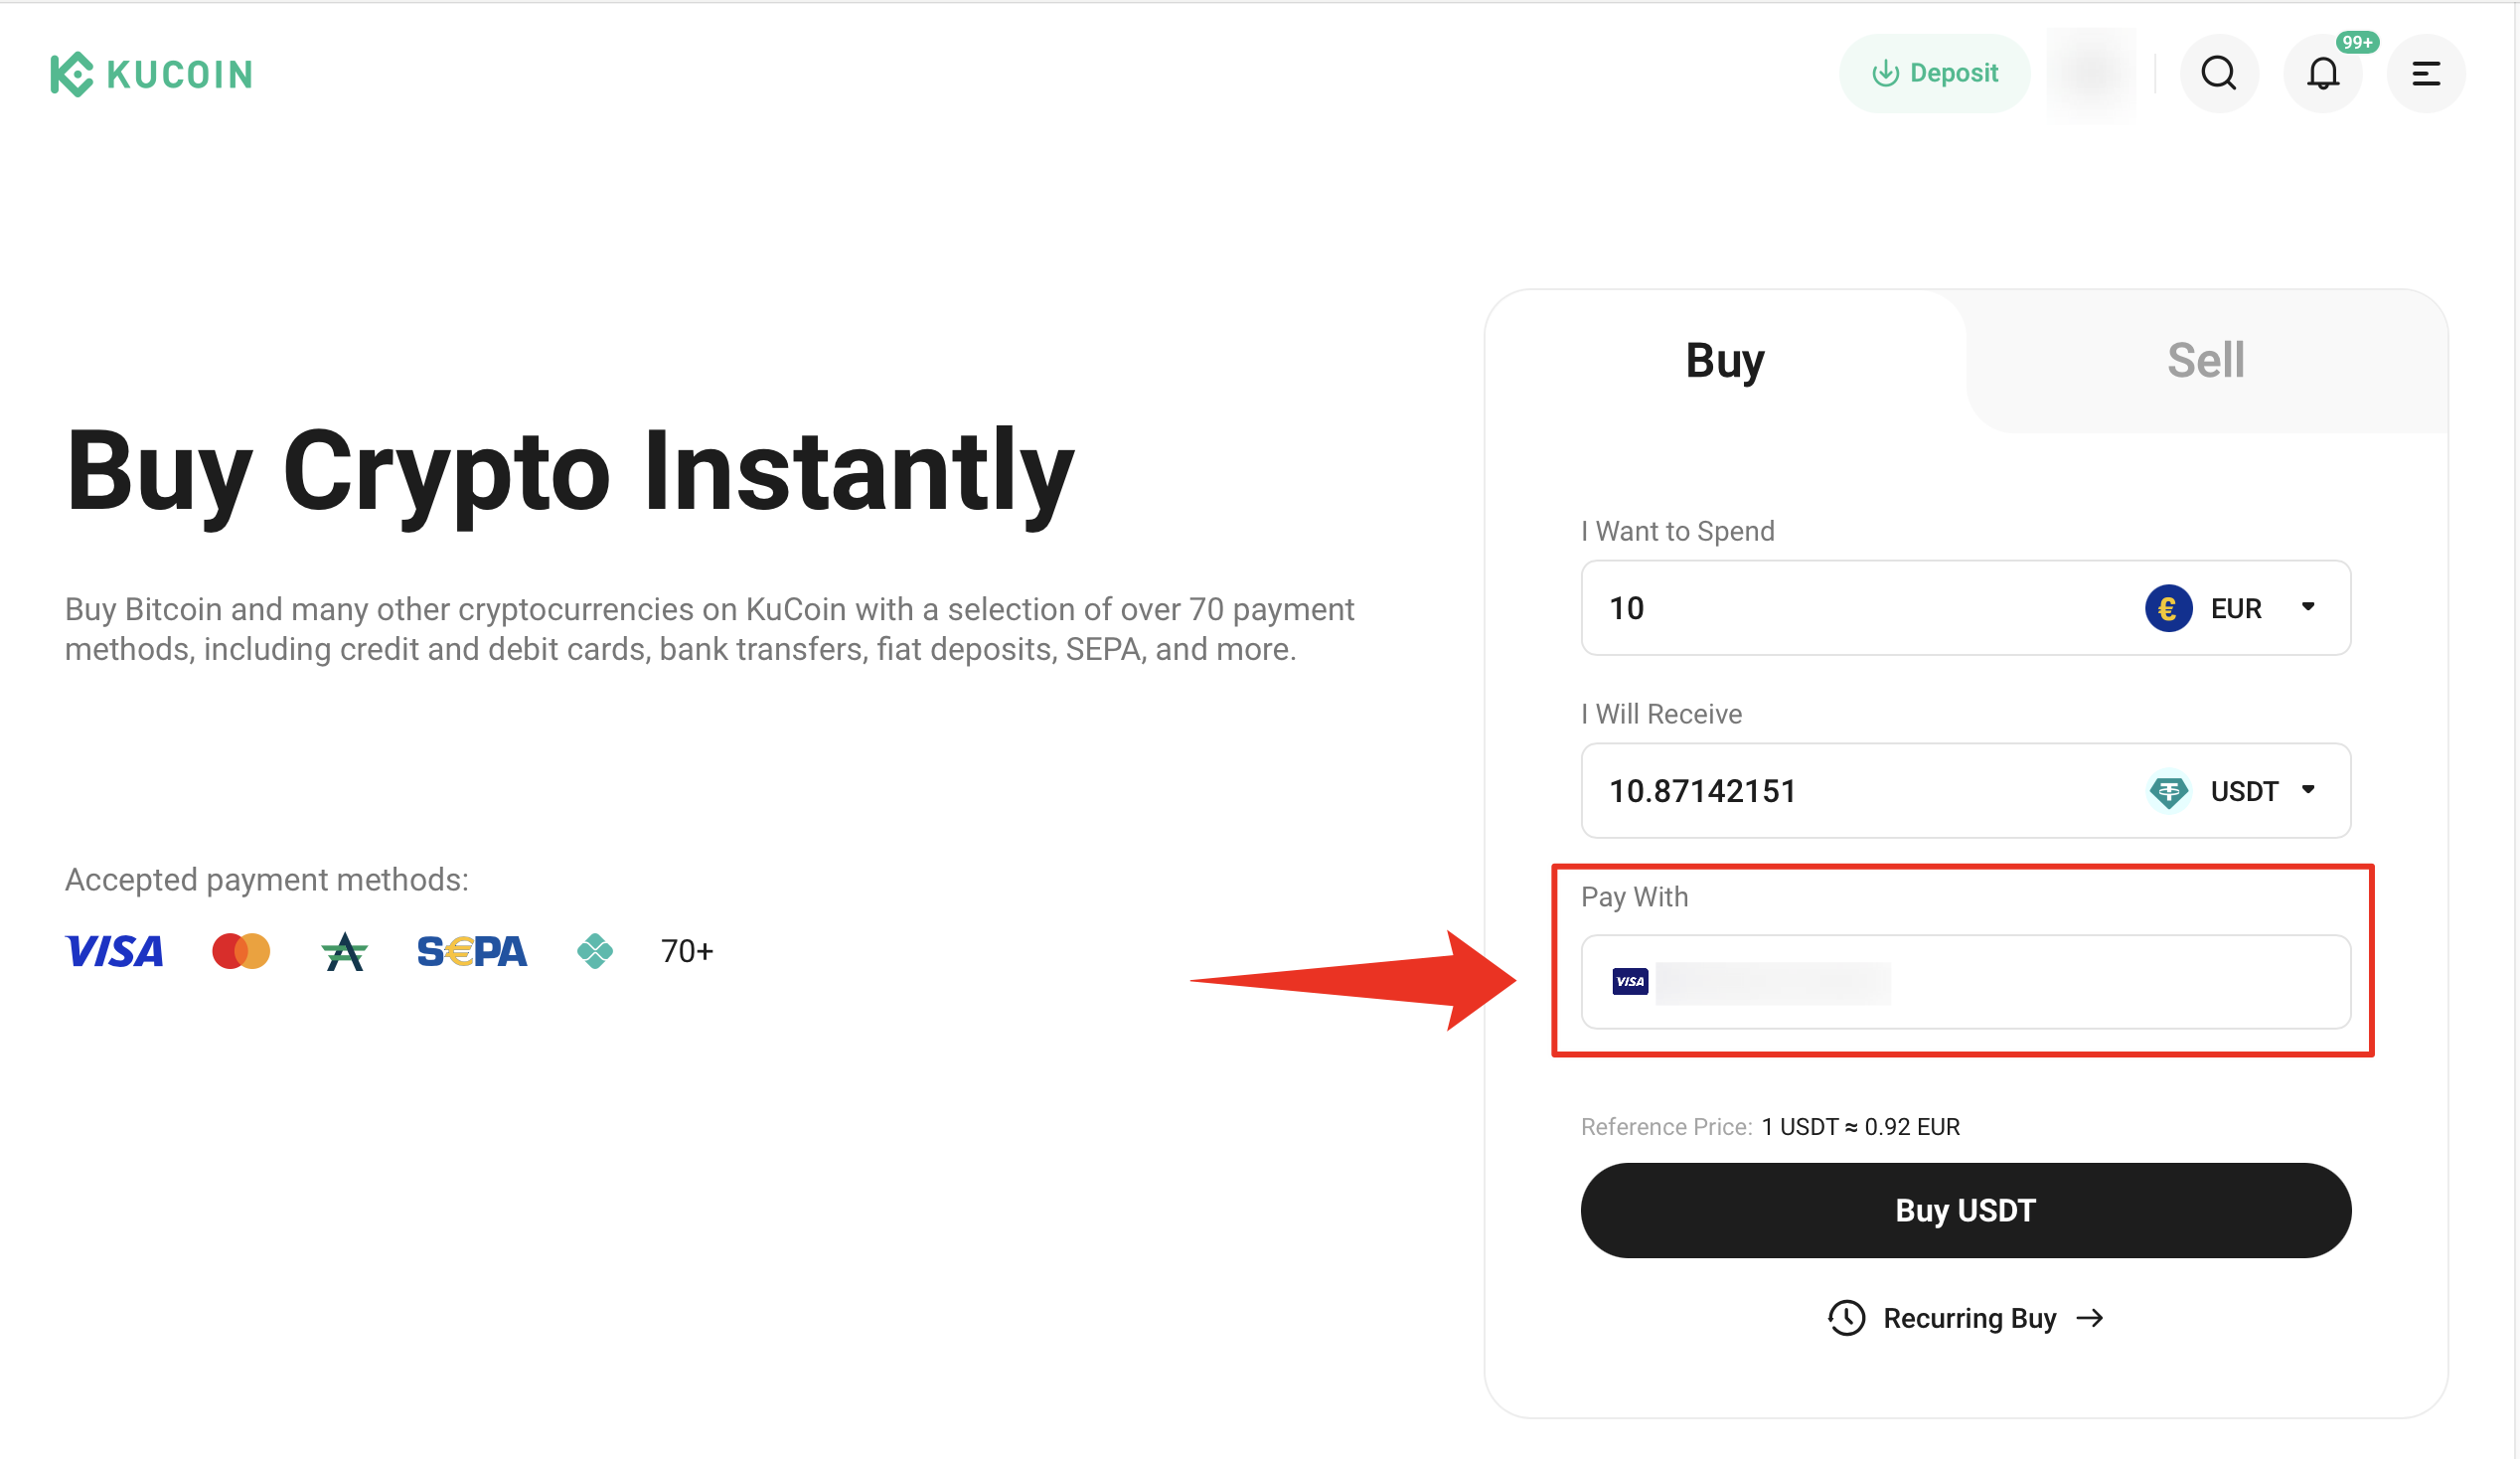Click the Deposit button
Image resolution: width=2520 pixels, height=1459 pixels.
point(1934,73)
